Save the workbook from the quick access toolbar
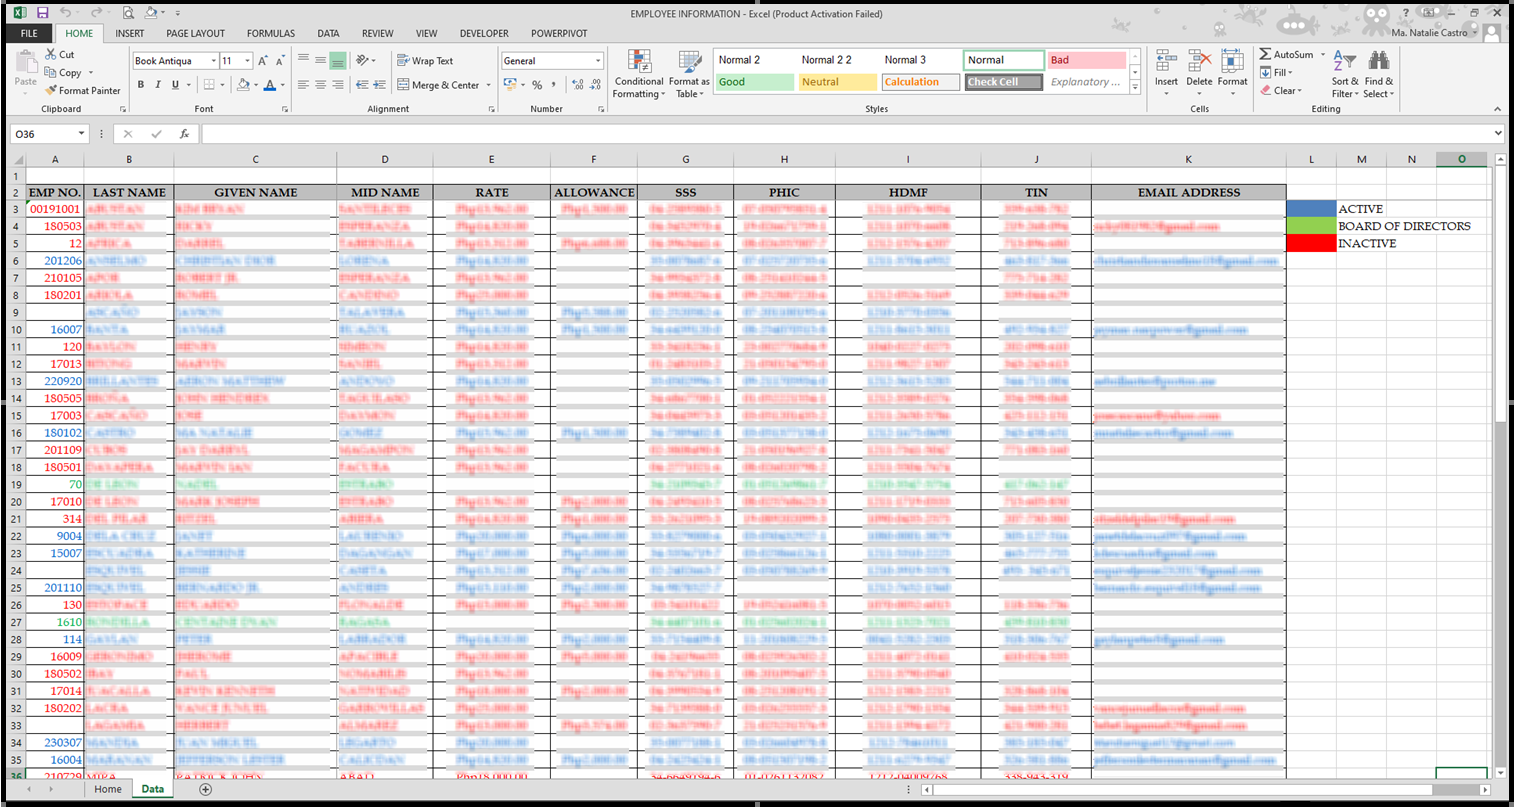Screen dimensions: 1515x807 point(42,13)
